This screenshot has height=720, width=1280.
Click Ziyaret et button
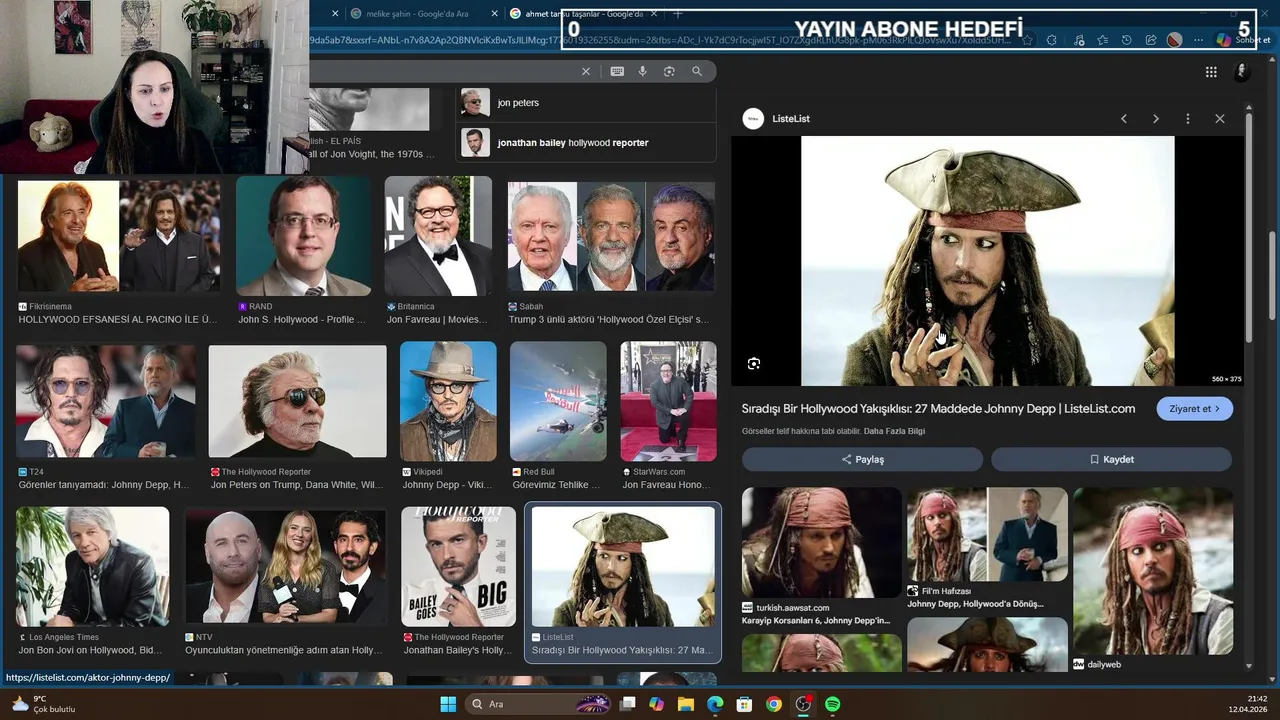coord(1194,409)
